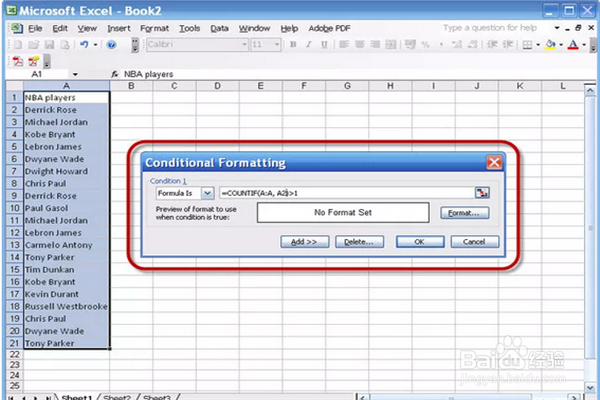The image size is (600, 400).
Task: Open the Edit menu
Action: tap(60, 28)
